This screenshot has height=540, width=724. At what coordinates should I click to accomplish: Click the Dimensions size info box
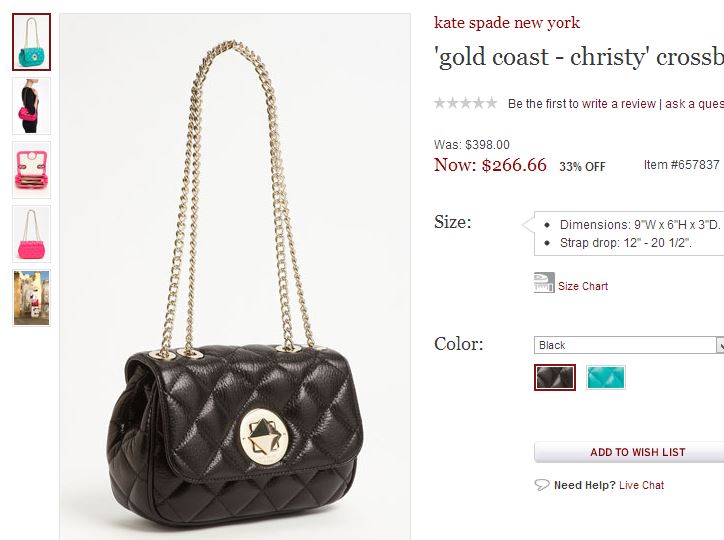tap(630, 234)
